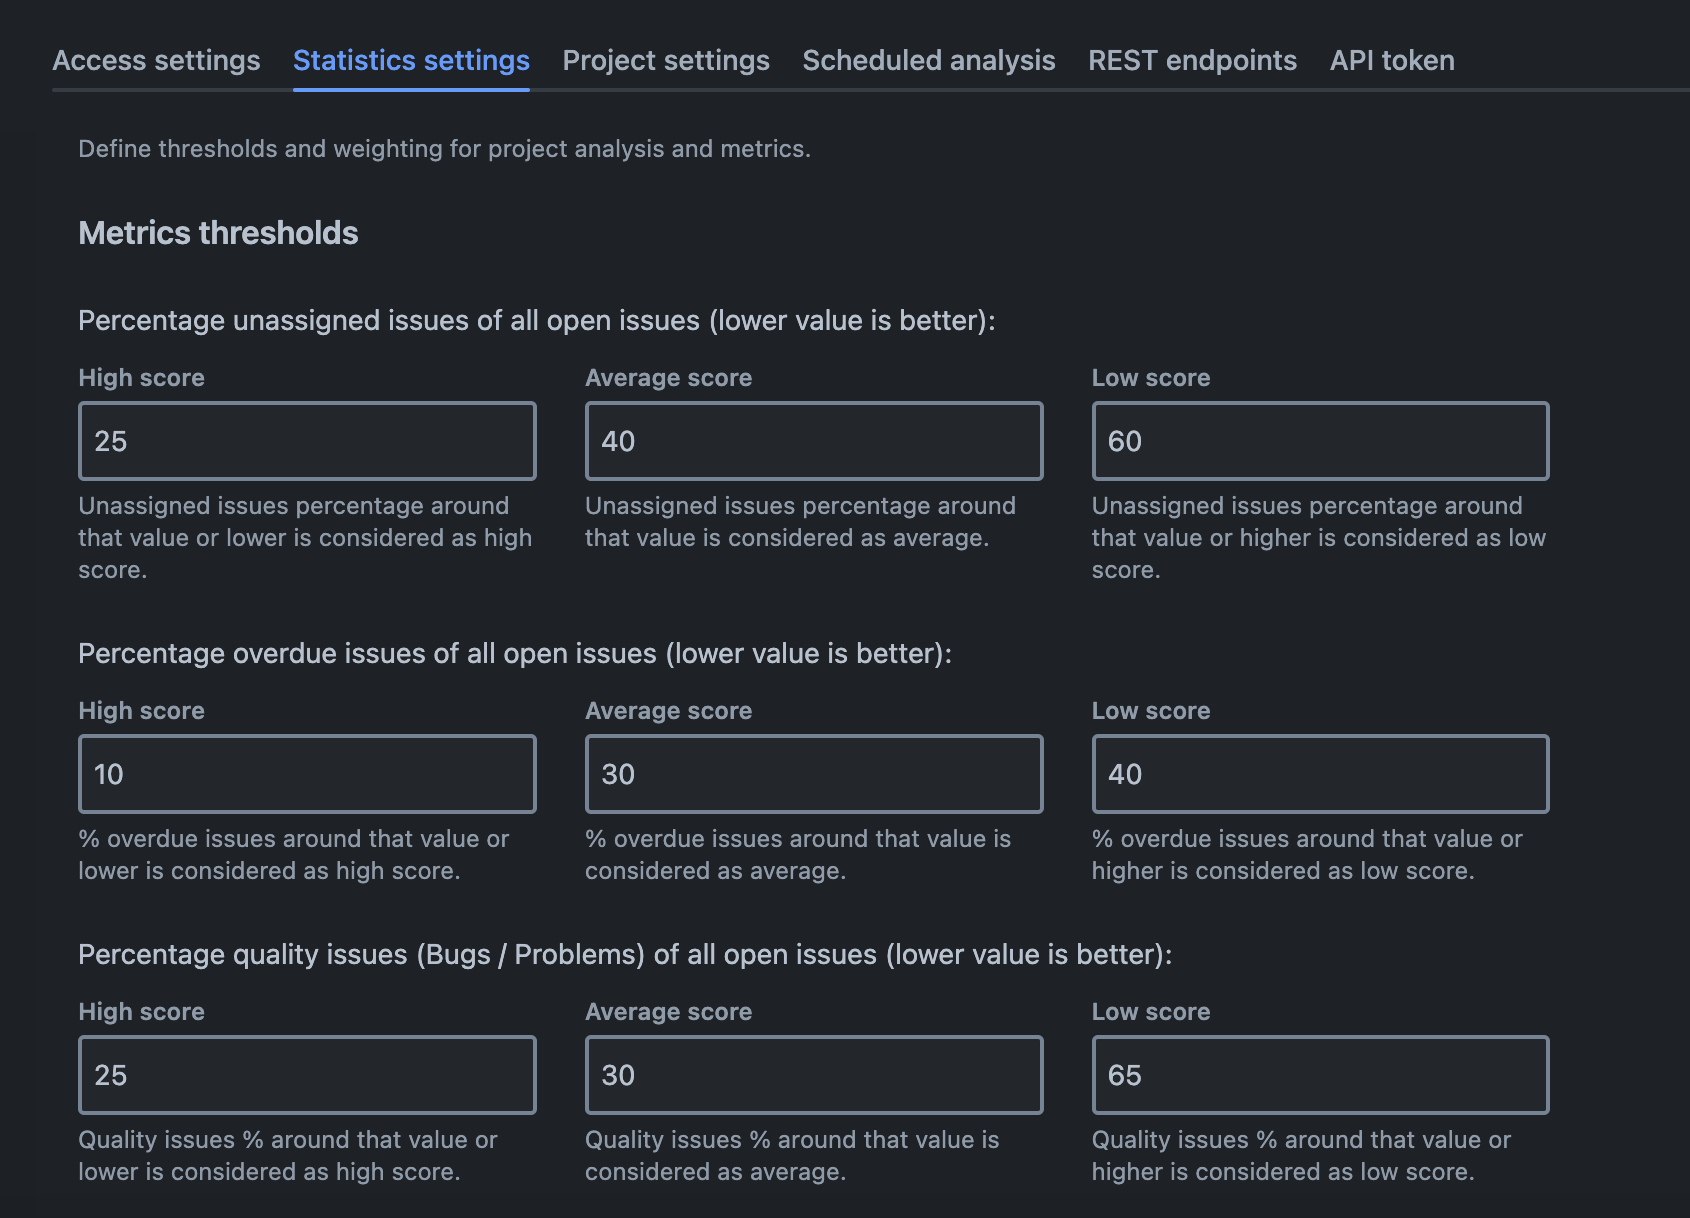Click Low score label for overdue issues
Image resolution: width=1690 pixels, height=1218 pixels.
pos(1150,711)
